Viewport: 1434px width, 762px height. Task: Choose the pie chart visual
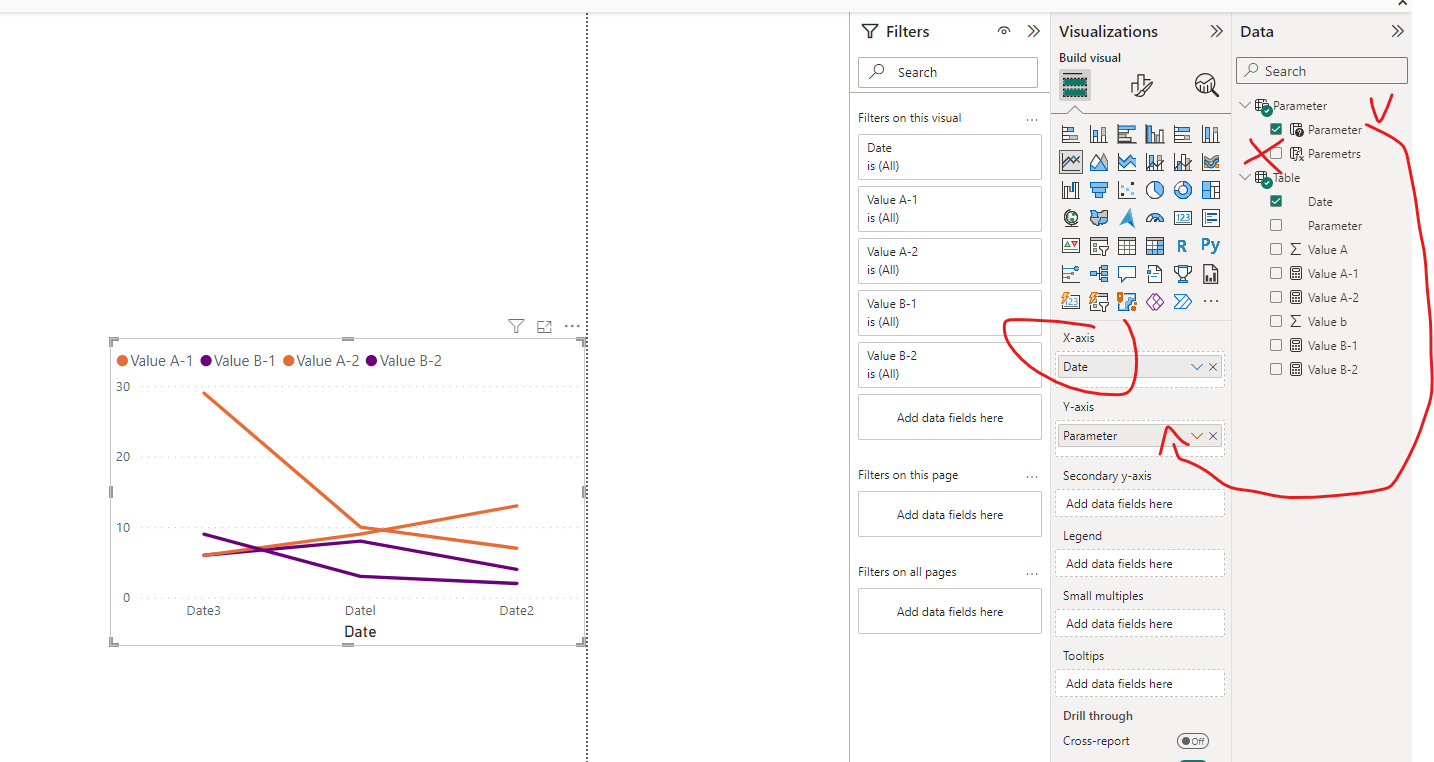[x=1155, y=189]
